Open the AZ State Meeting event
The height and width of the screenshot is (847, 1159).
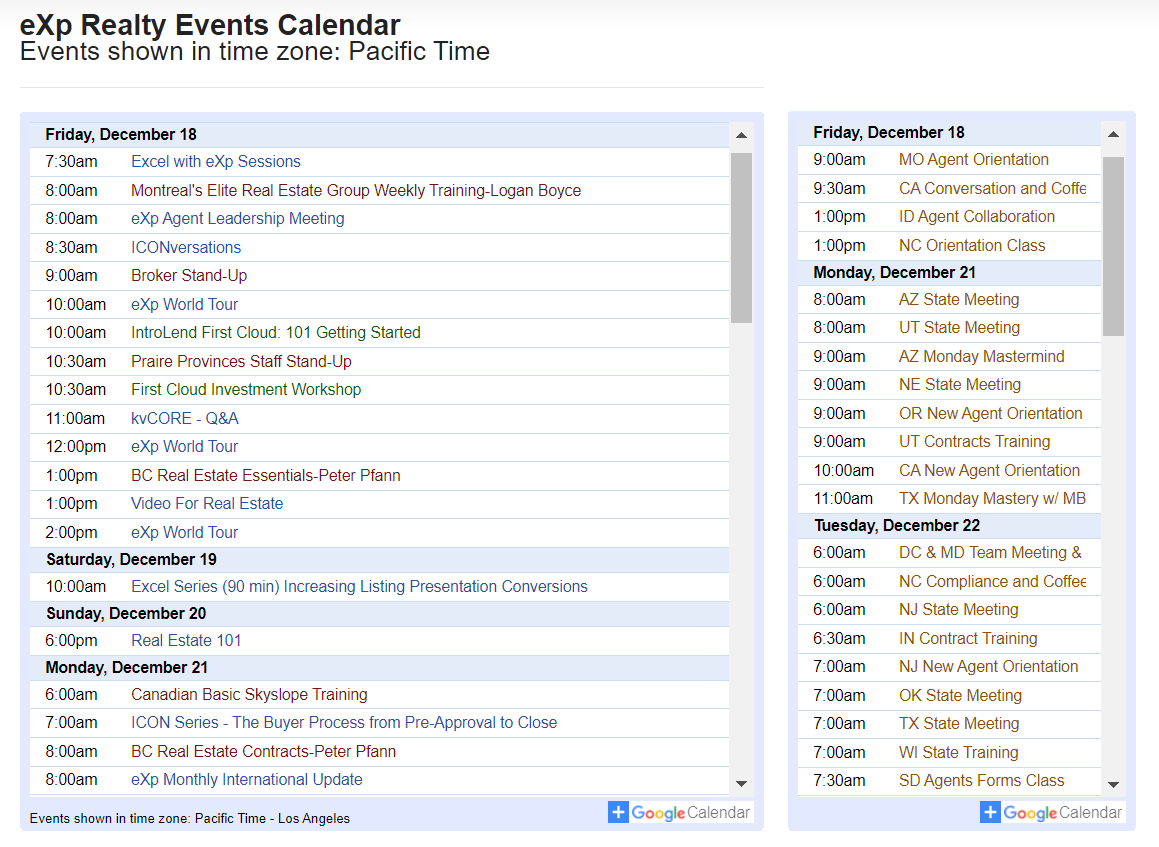click(959, 299)
